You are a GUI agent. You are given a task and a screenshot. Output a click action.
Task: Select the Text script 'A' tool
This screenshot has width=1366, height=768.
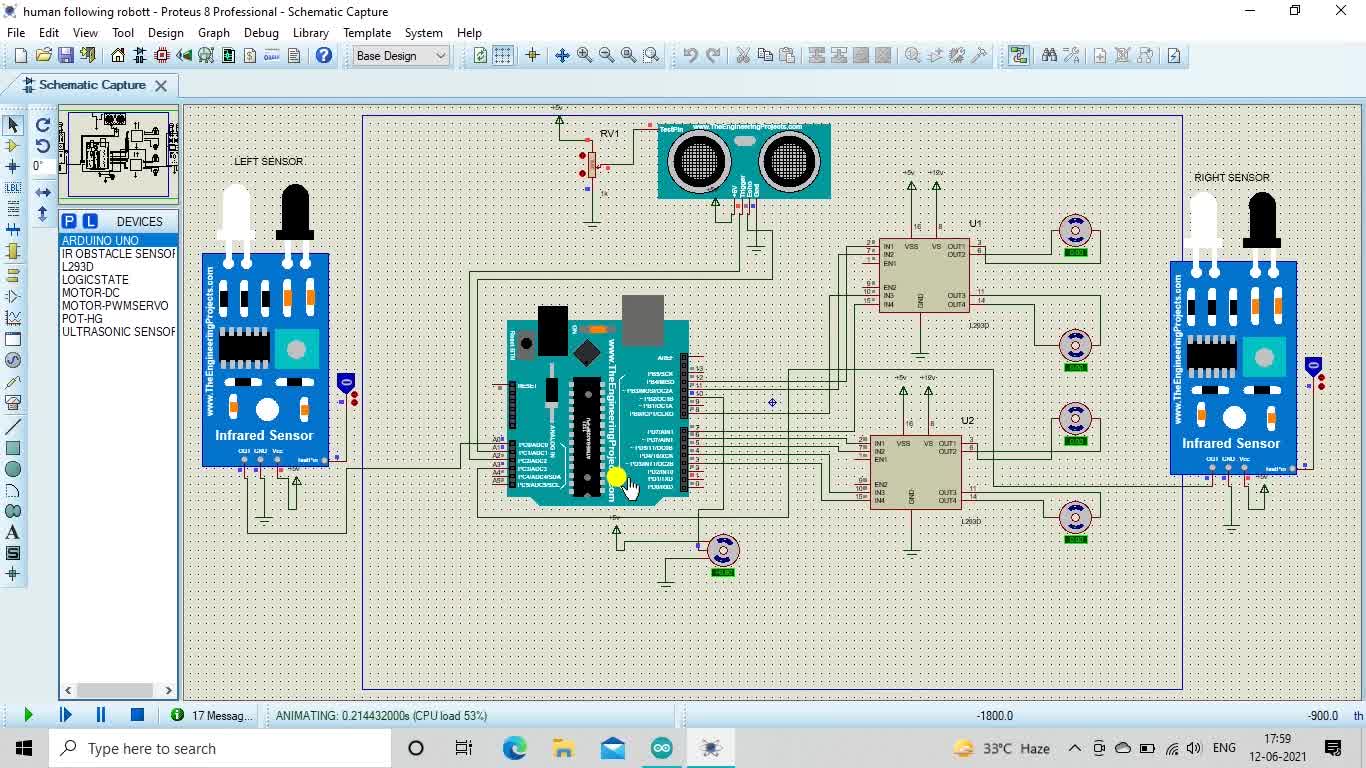[x=12, y=533]
